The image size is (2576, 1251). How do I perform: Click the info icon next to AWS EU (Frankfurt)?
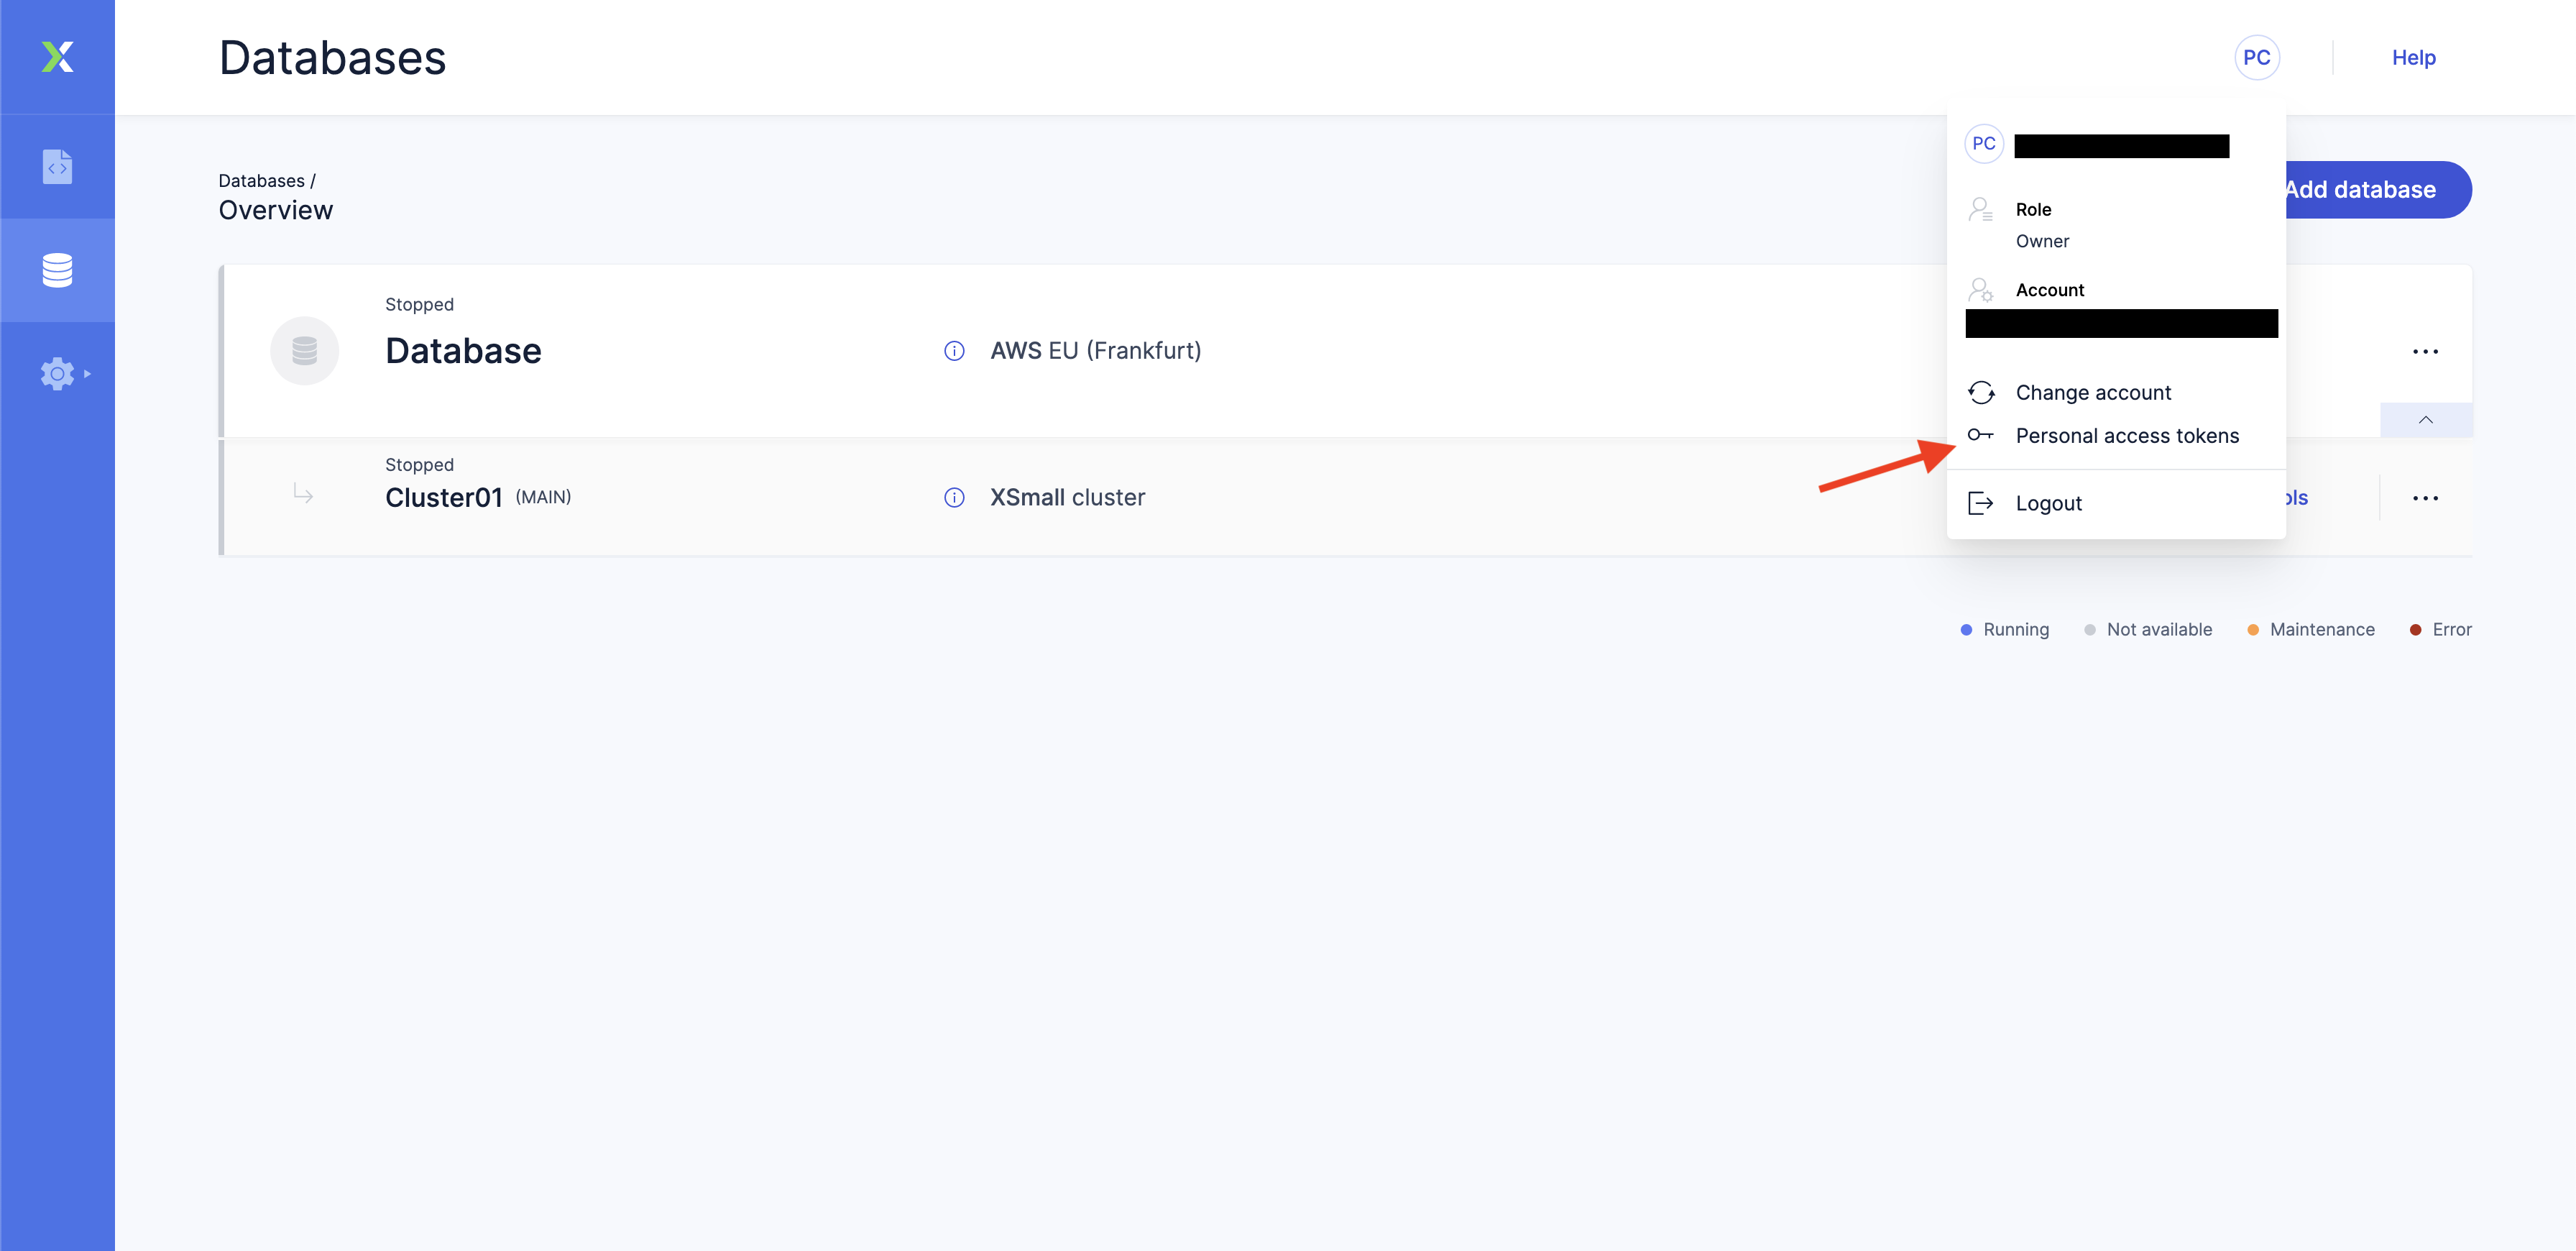[954, 351]
